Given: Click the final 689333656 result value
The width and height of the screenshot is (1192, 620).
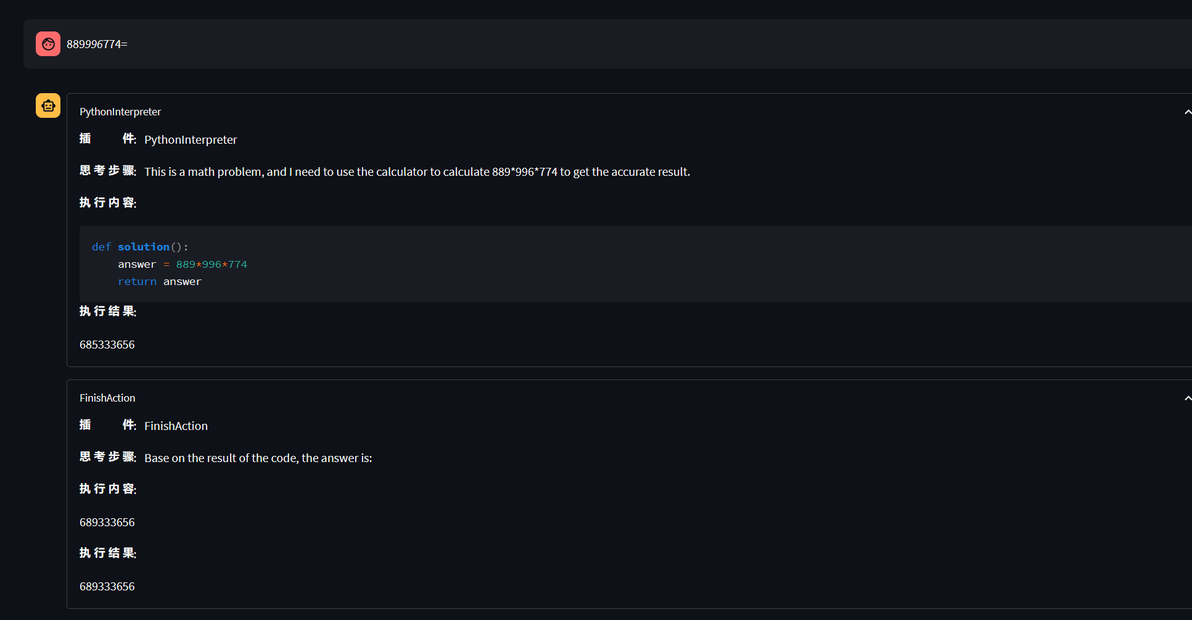Looking at the screenshot, I should [x=107, y=587].
